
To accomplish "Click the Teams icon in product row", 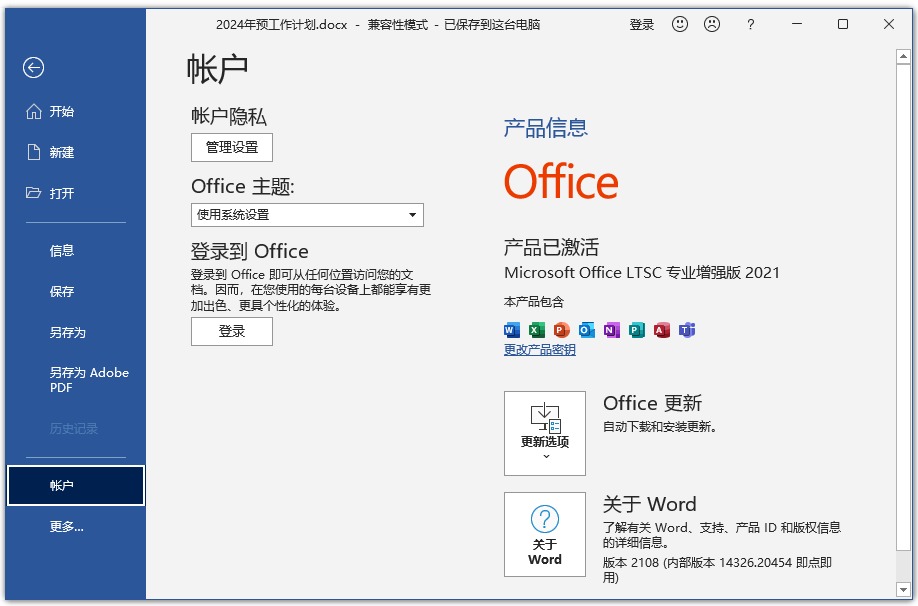I will pos(687,330).
